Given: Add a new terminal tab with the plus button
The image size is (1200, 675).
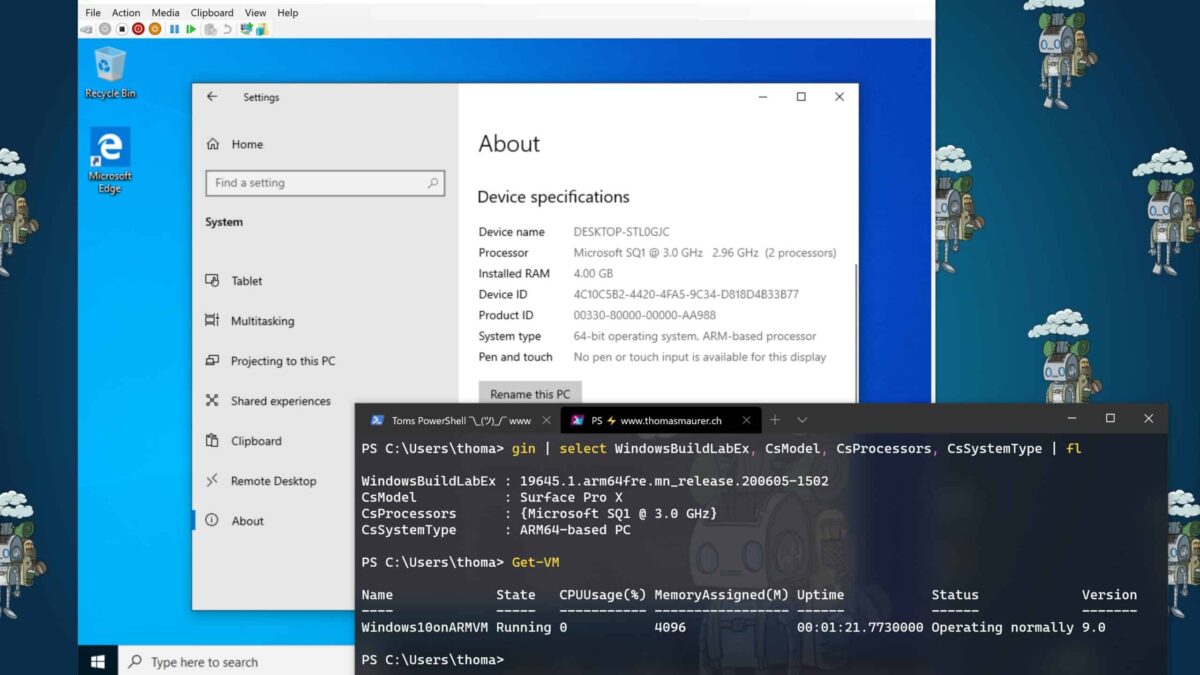Looking at the screenshot, I should [775, 420].
